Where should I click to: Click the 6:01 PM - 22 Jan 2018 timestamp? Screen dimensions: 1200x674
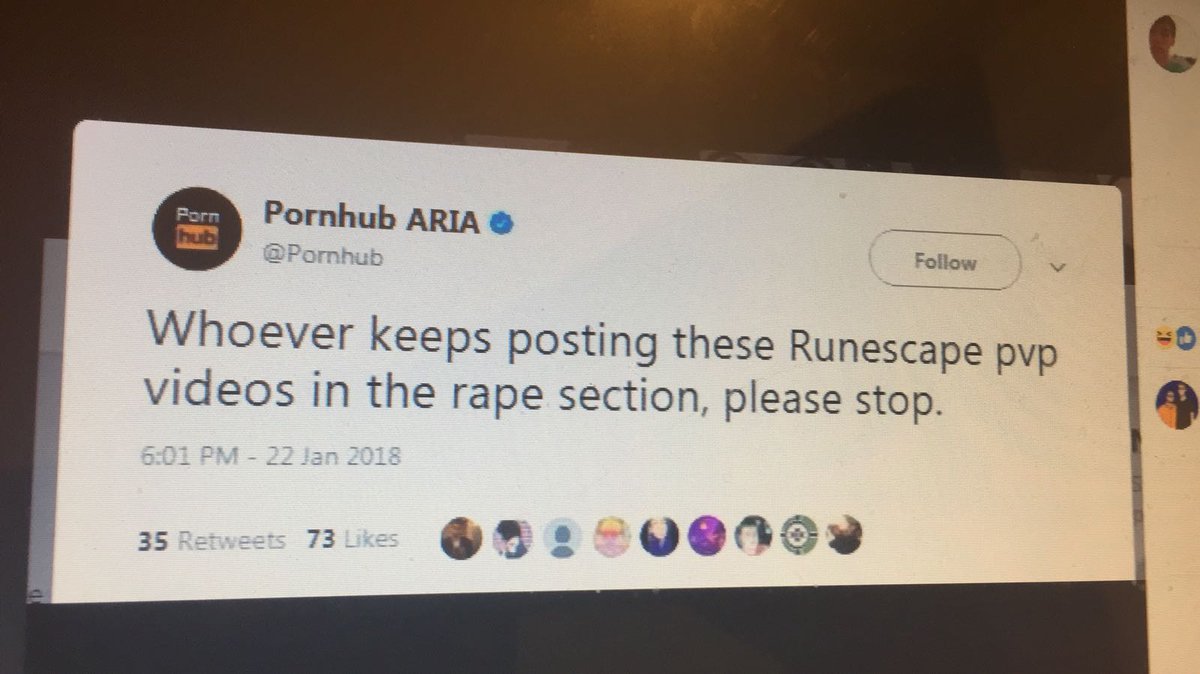pos(270,457)
